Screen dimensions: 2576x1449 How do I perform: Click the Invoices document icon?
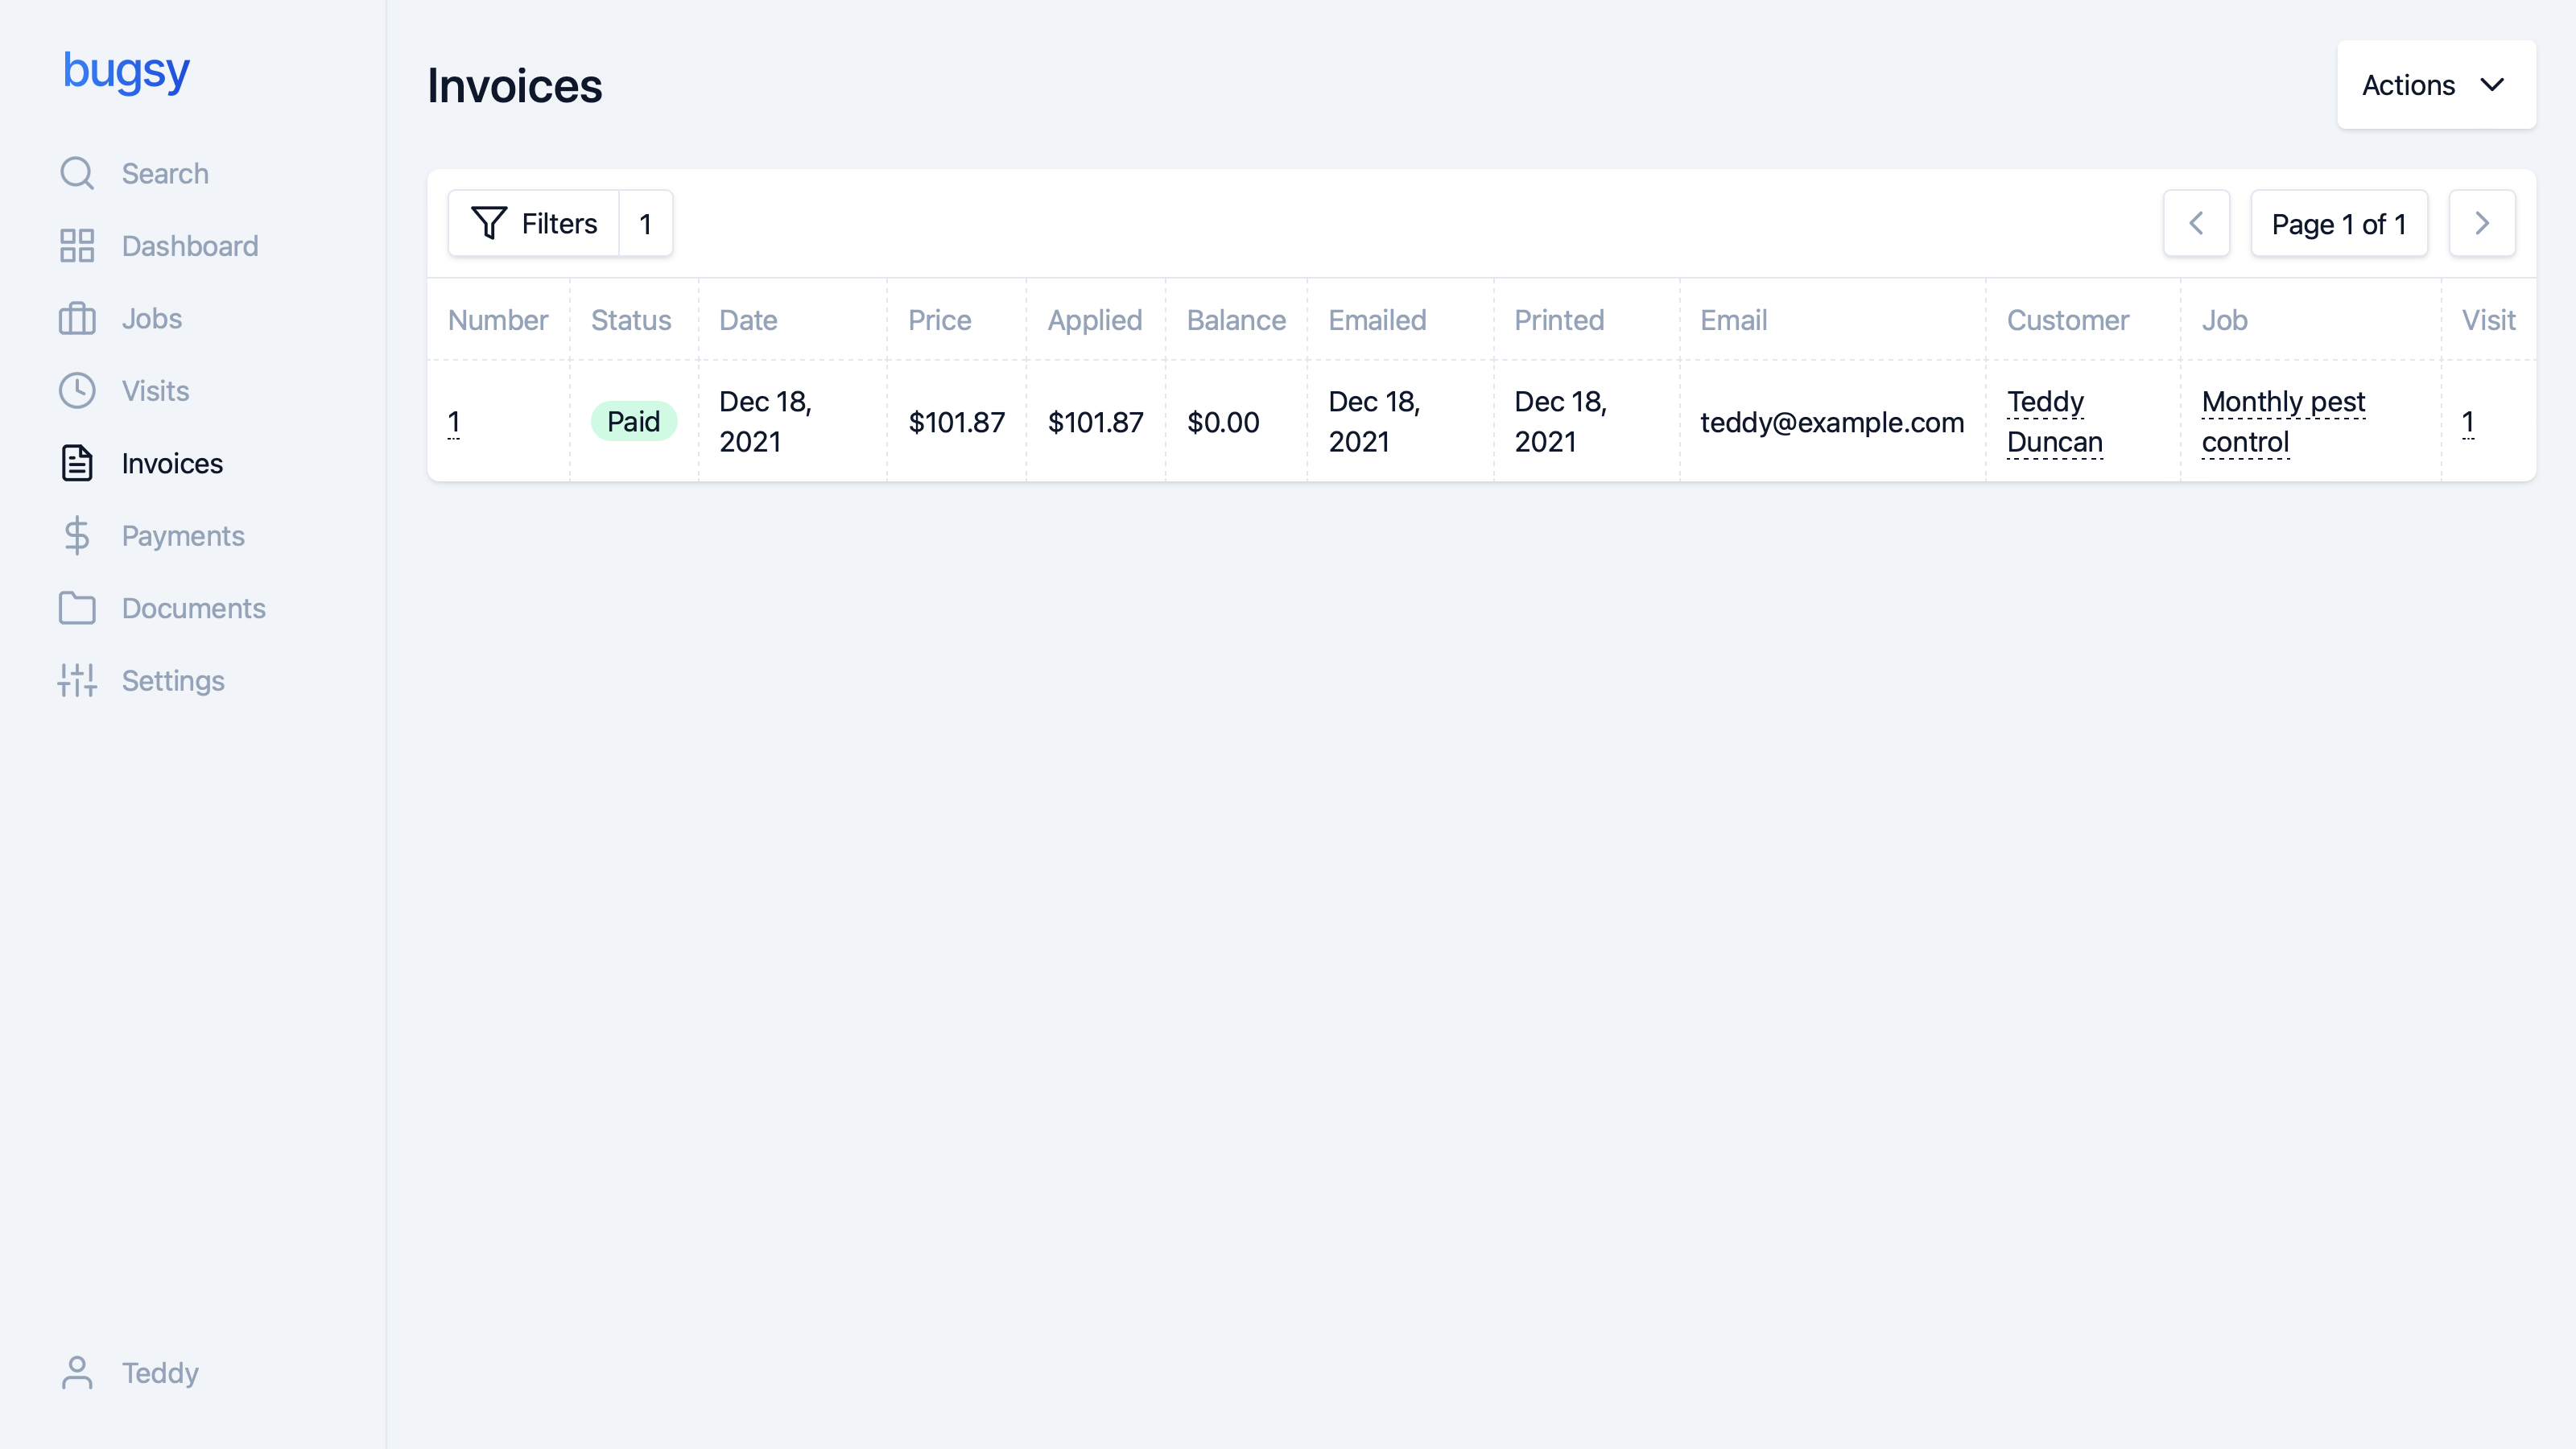pyautogui.click(x=77, y=463)
